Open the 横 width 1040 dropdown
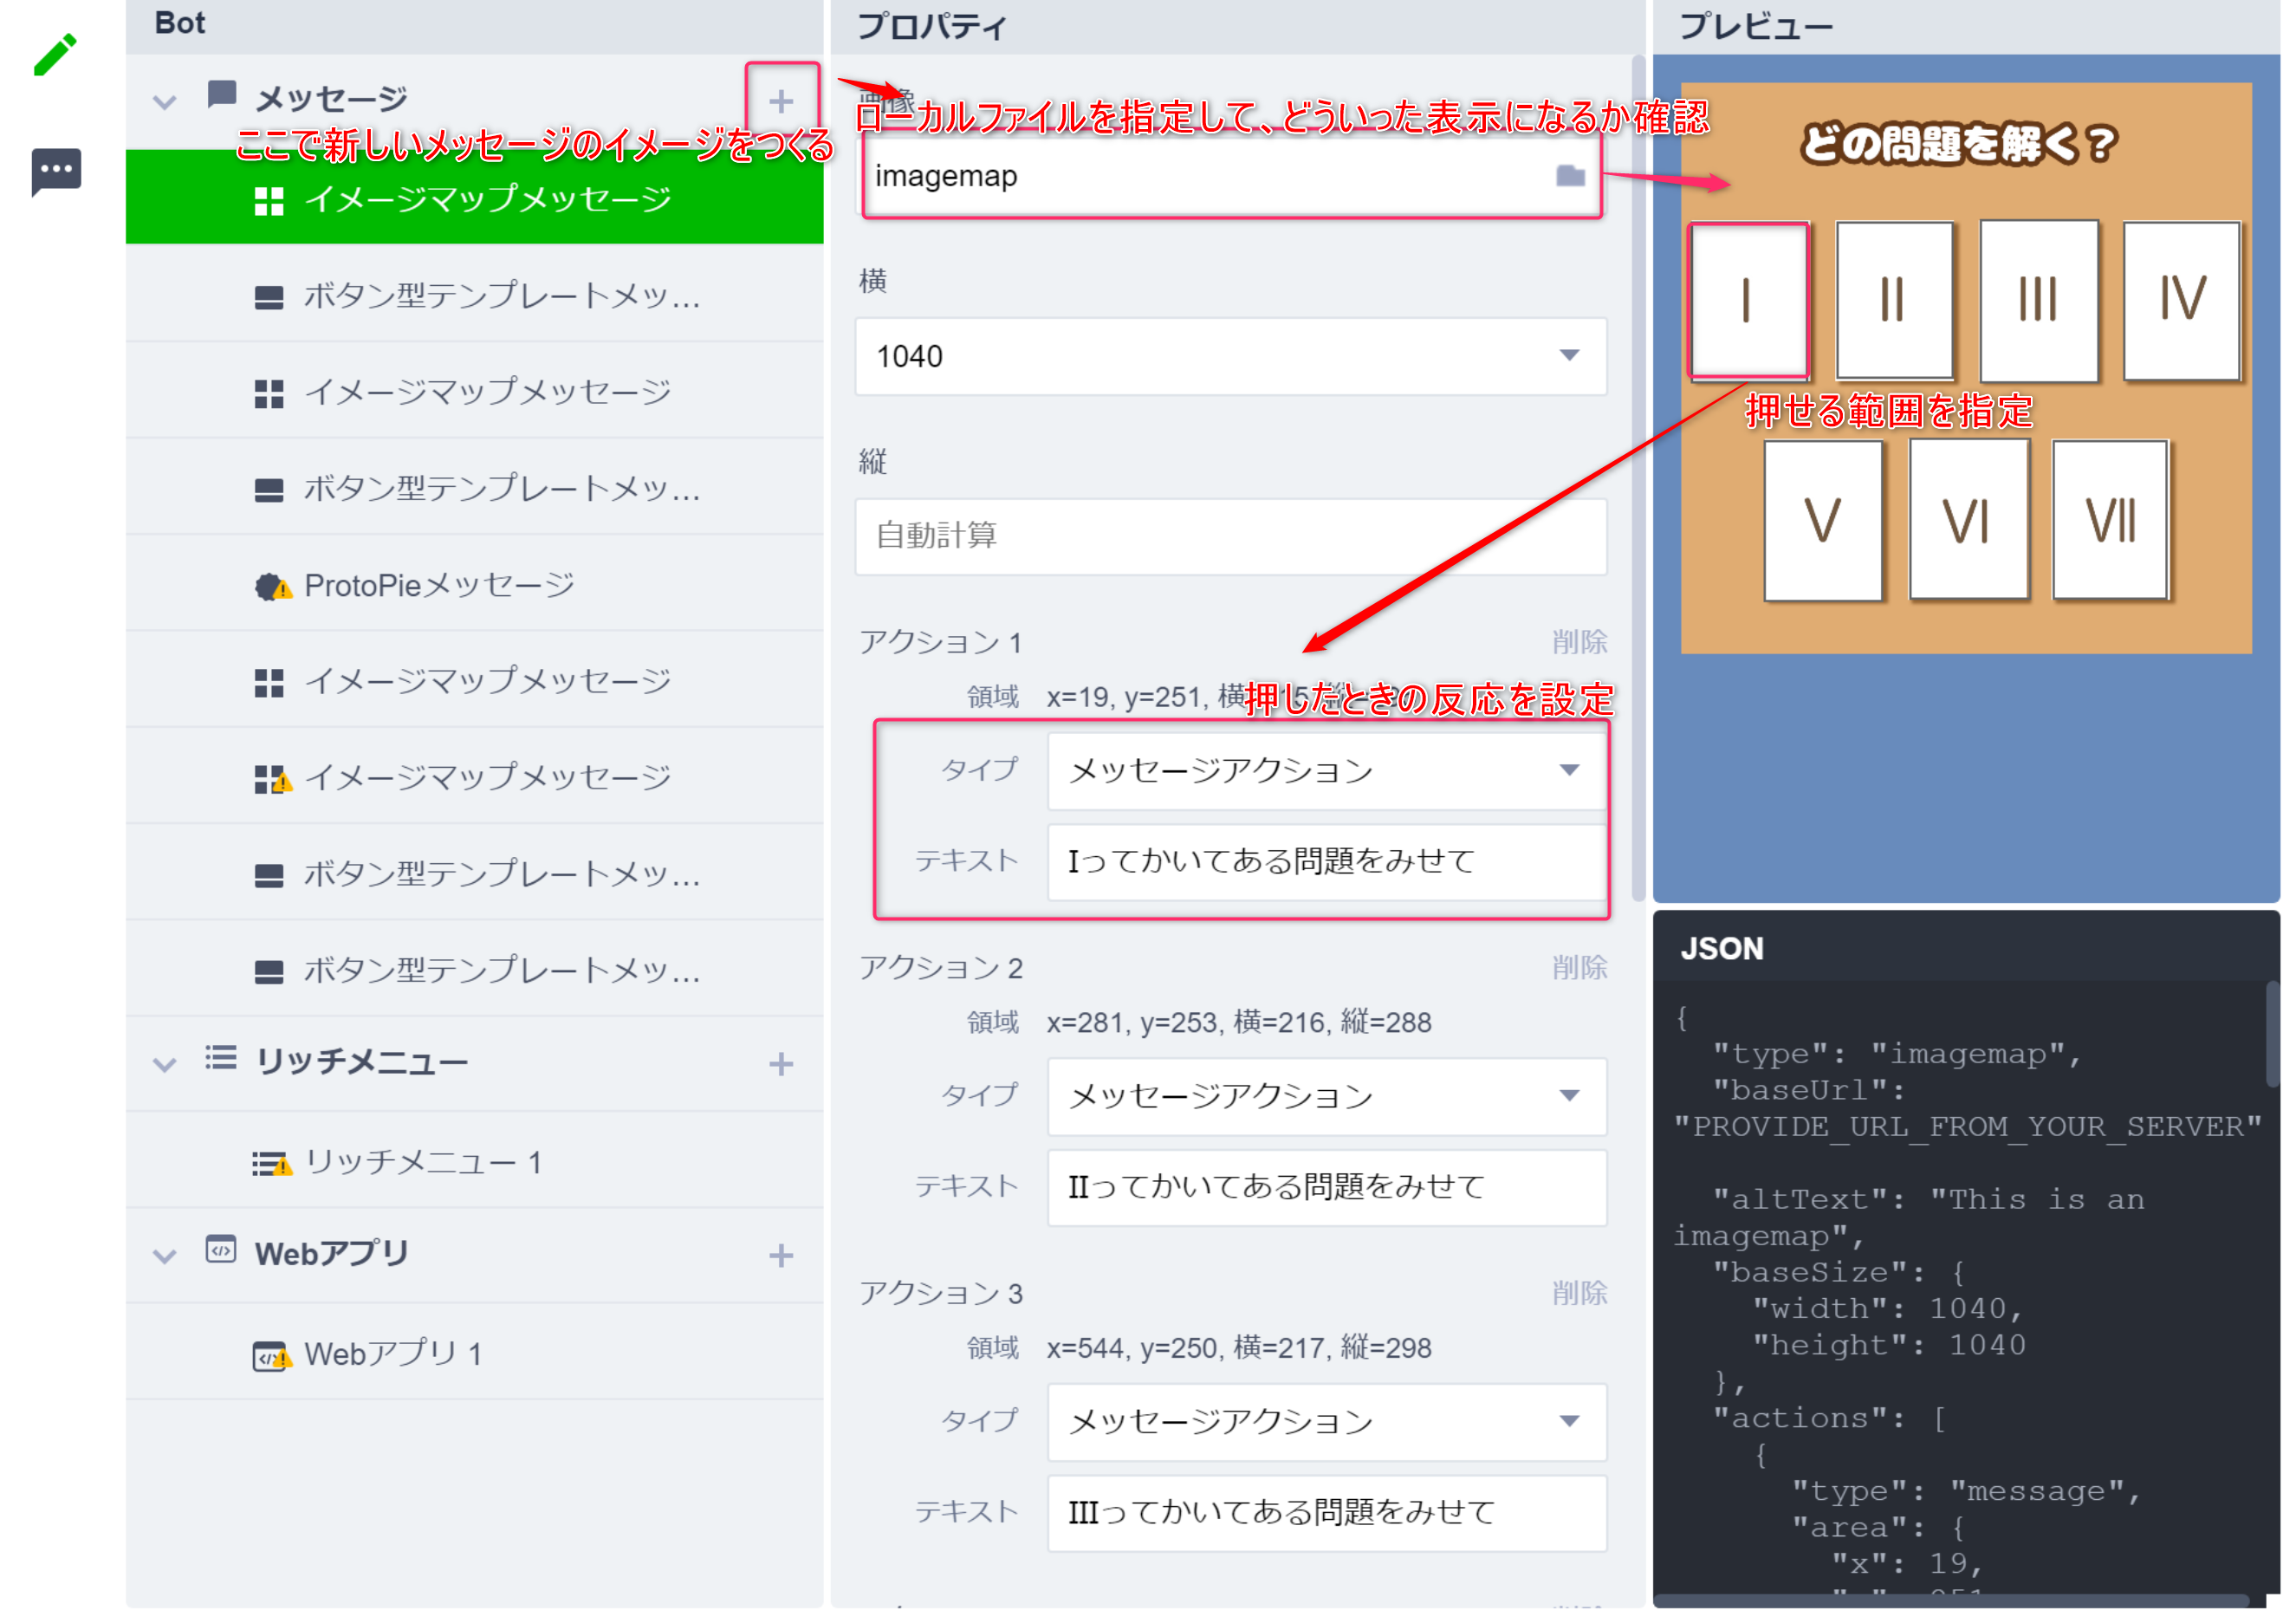 pyautogui.click(x=1231, y=356)
